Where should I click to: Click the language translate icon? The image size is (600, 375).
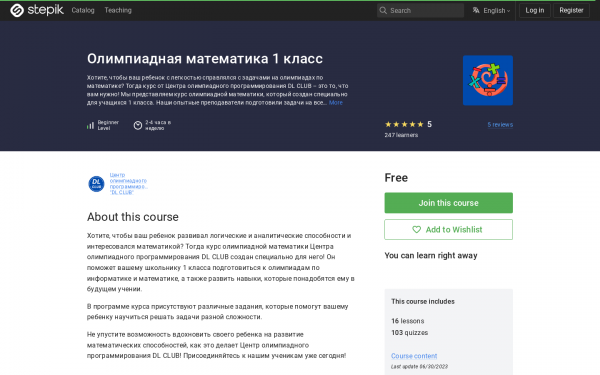[x=476, y=10]
